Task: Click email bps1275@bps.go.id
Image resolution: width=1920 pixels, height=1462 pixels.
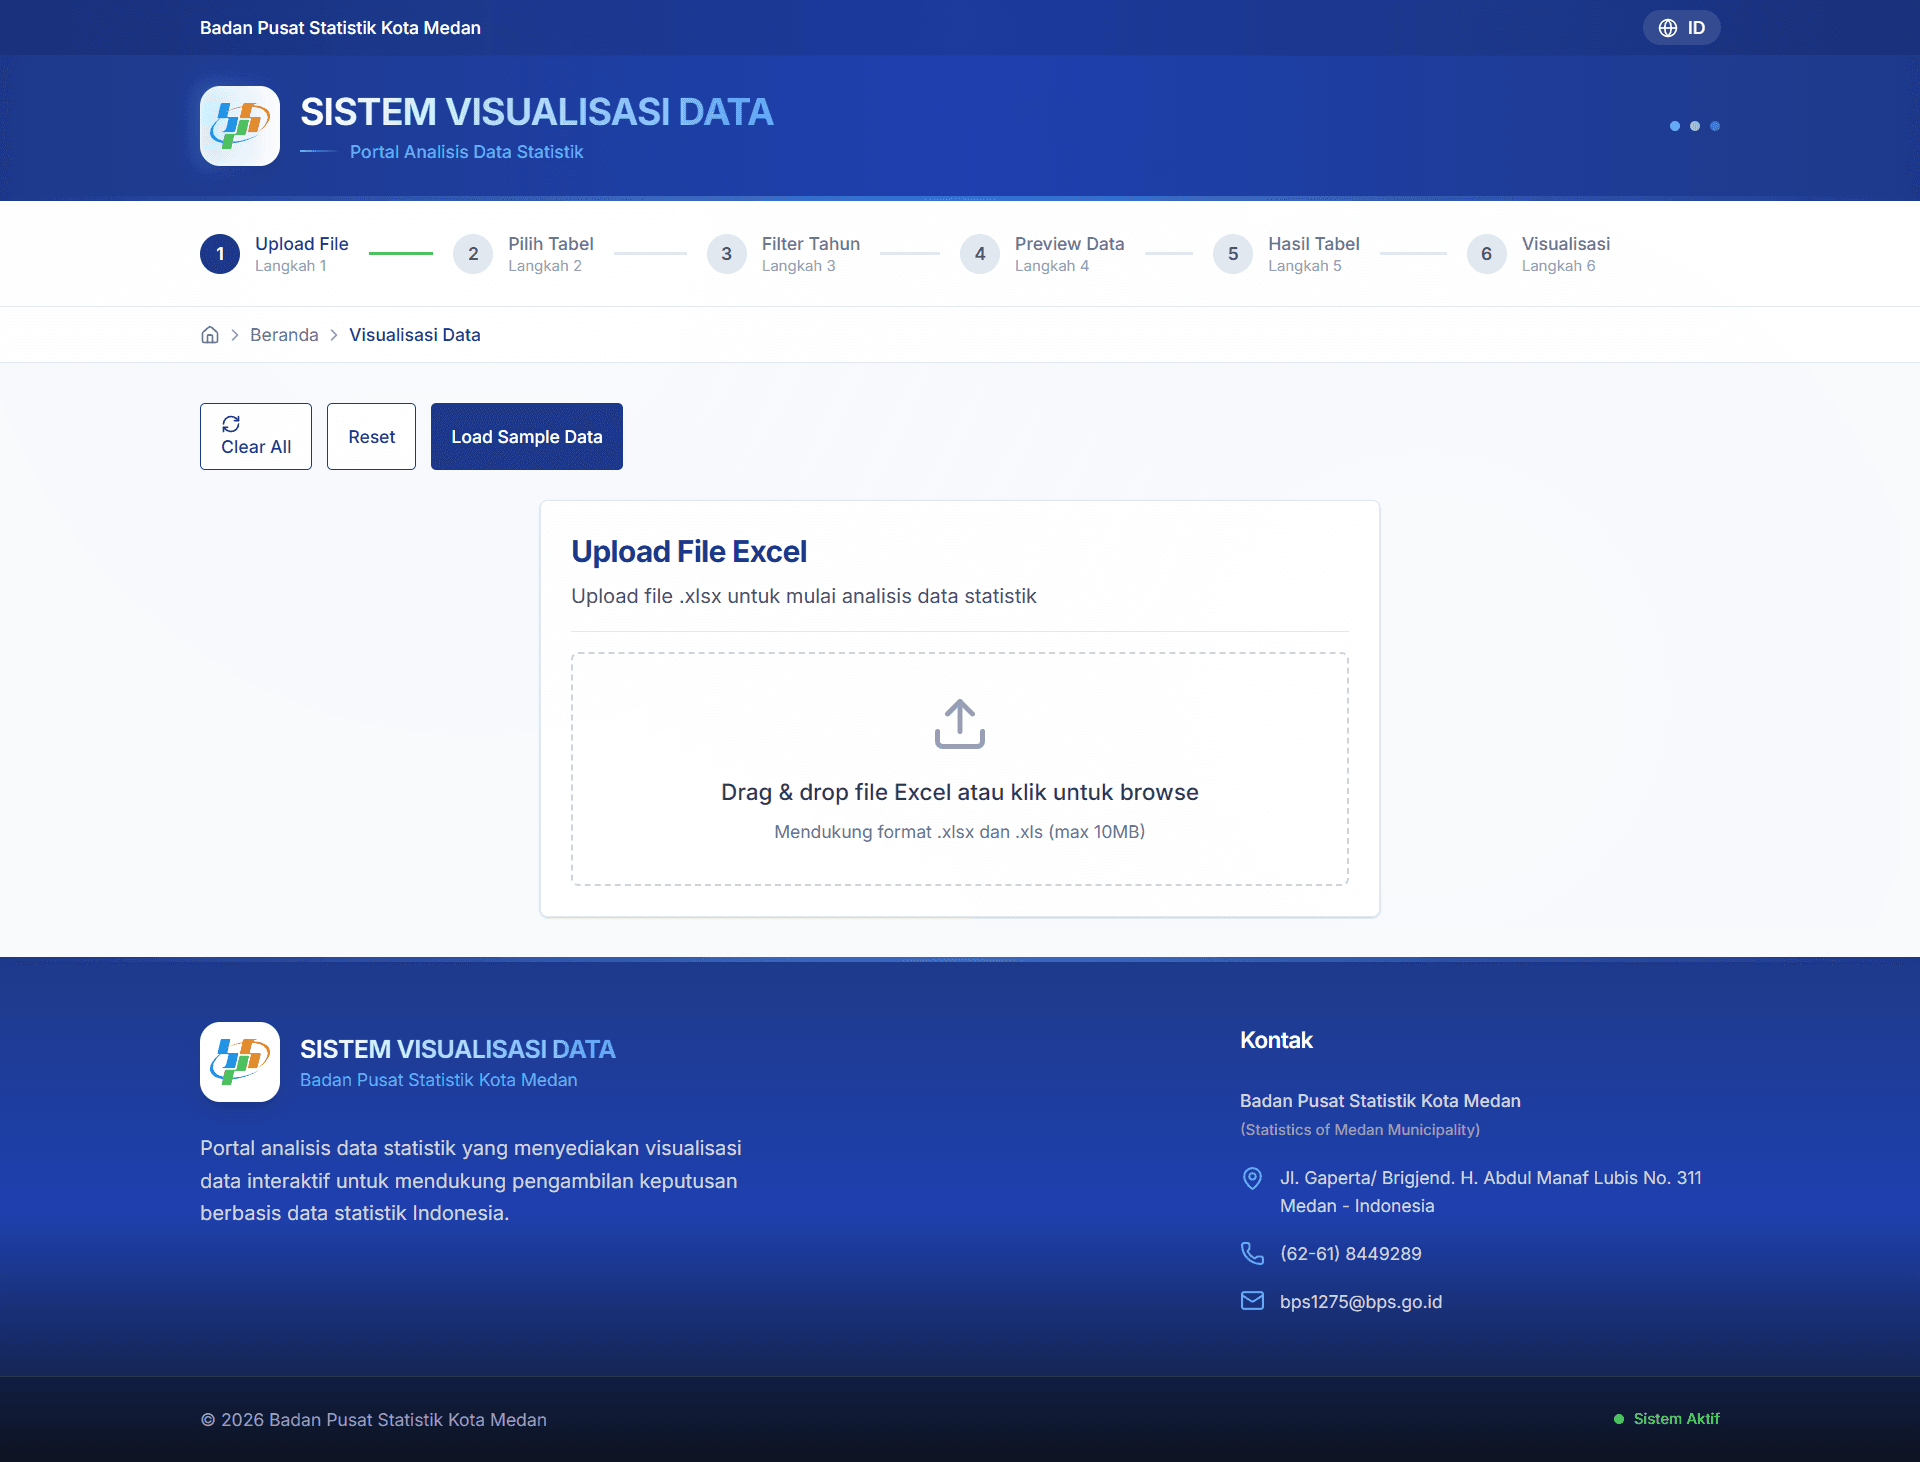Action: point(1361,1302)
